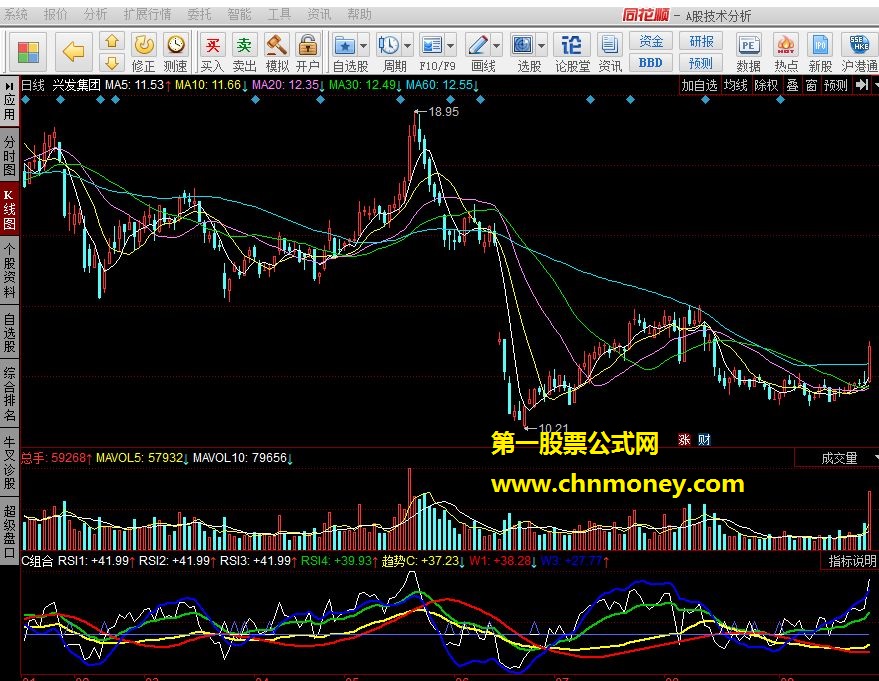This screenshot has height=681, width=879.
Task: Click the 预测 button in the toolbar
Action: point(701,63)
